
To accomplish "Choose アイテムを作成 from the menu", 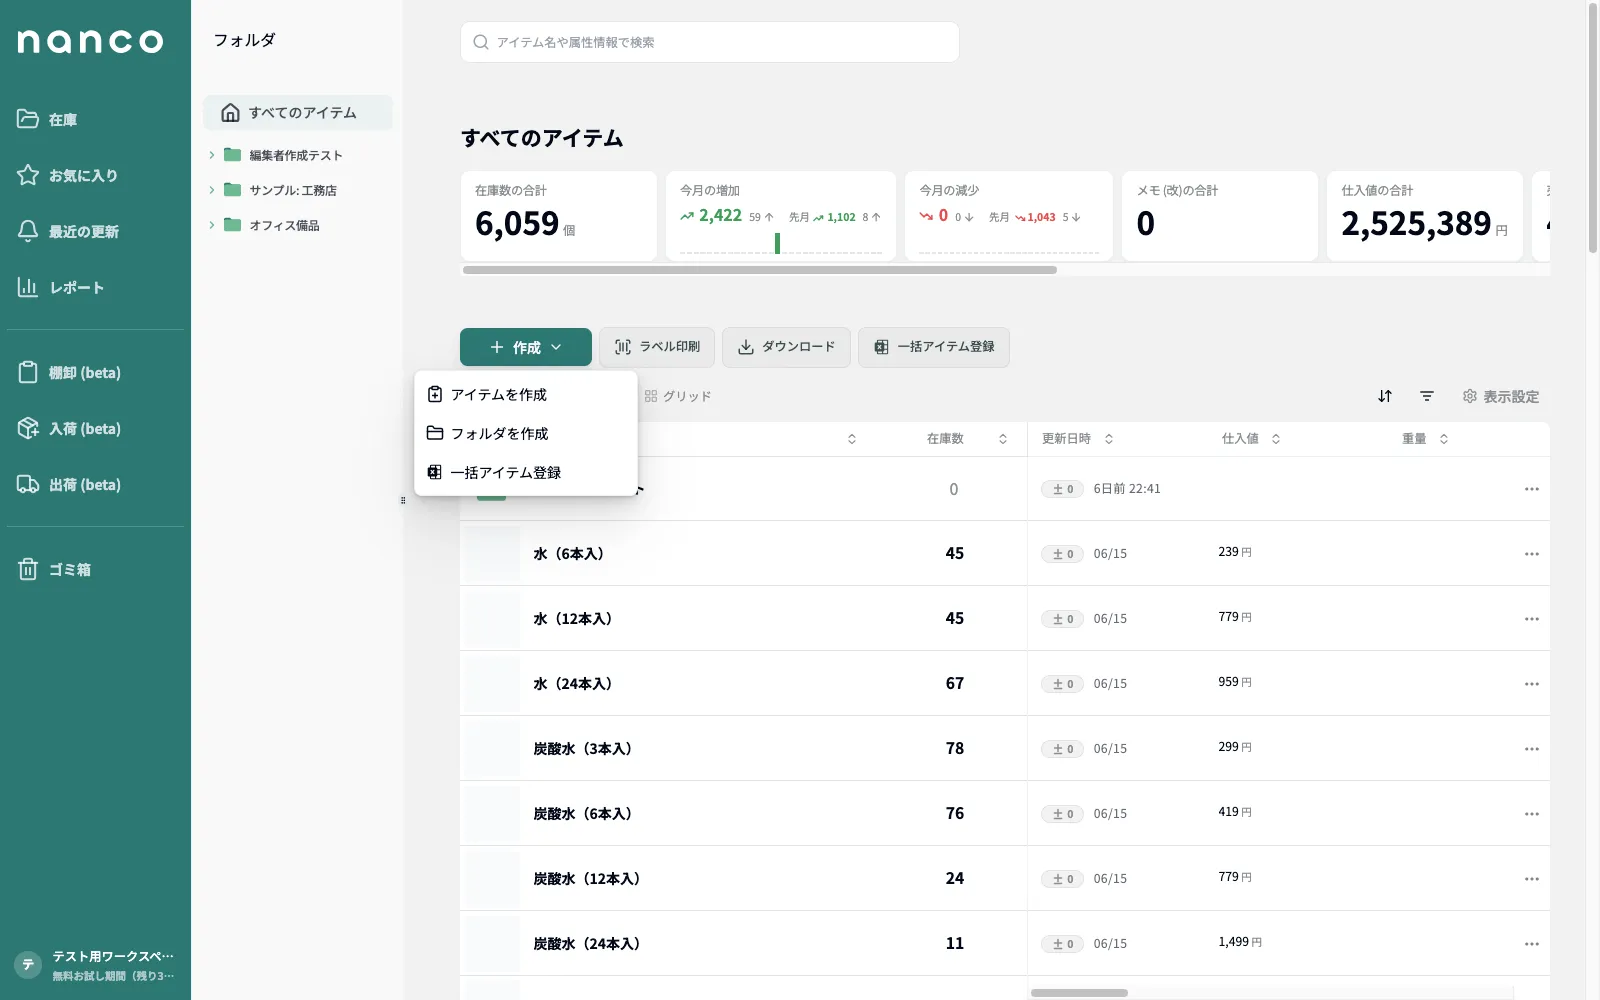I will [x=526, y=394].
